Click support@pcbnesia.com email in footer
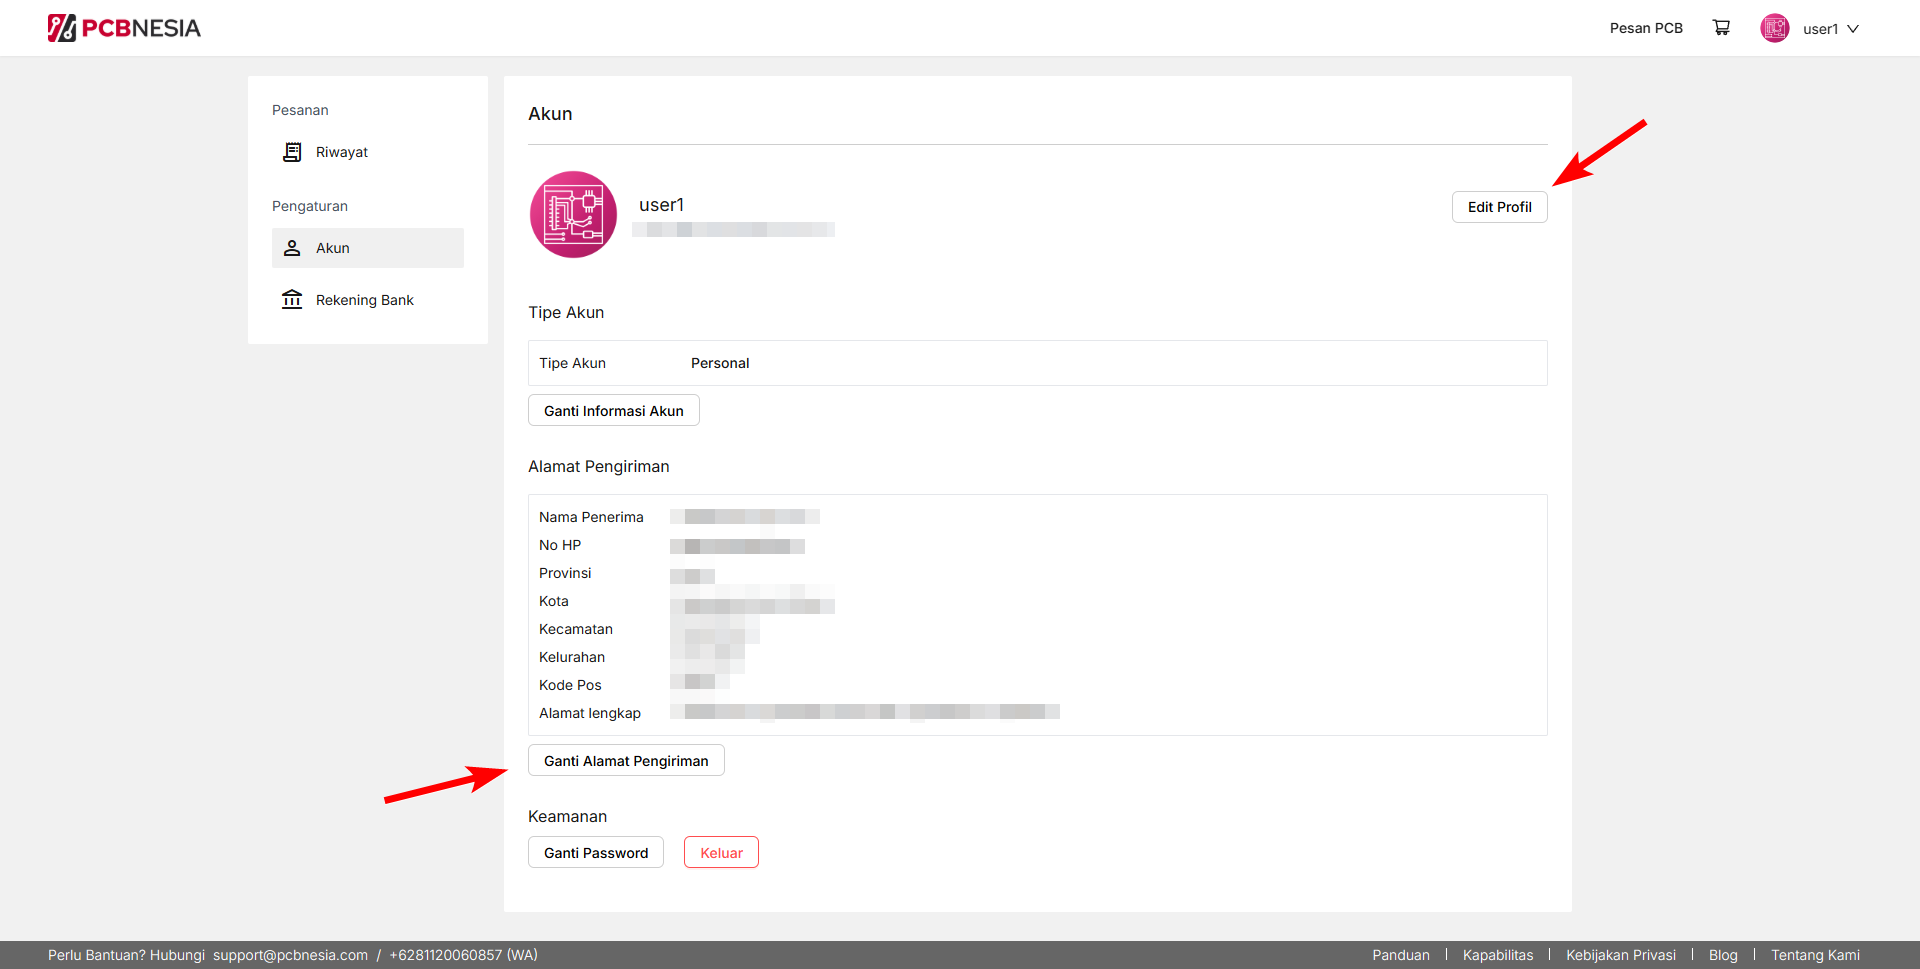The height and width of the screenshot is (969, 1920). point(290,955)
